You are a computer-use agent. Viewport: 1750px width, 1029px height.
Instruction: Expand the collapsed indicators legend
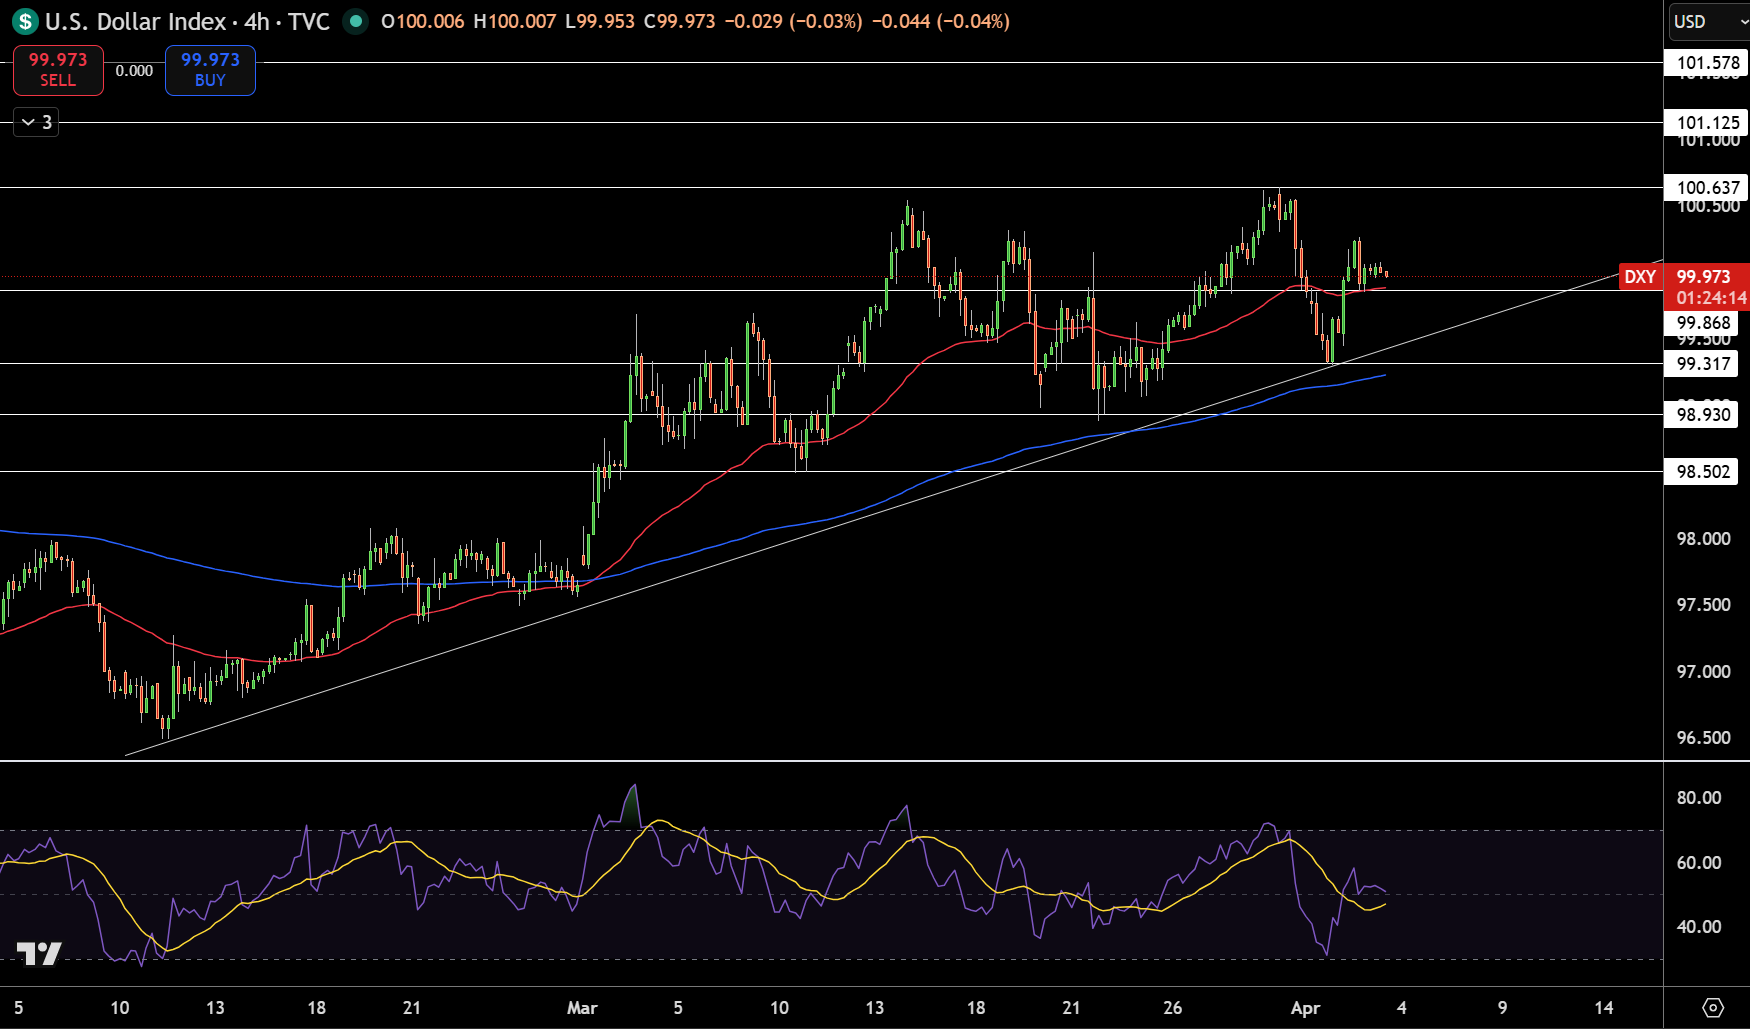tap(36, 122)
